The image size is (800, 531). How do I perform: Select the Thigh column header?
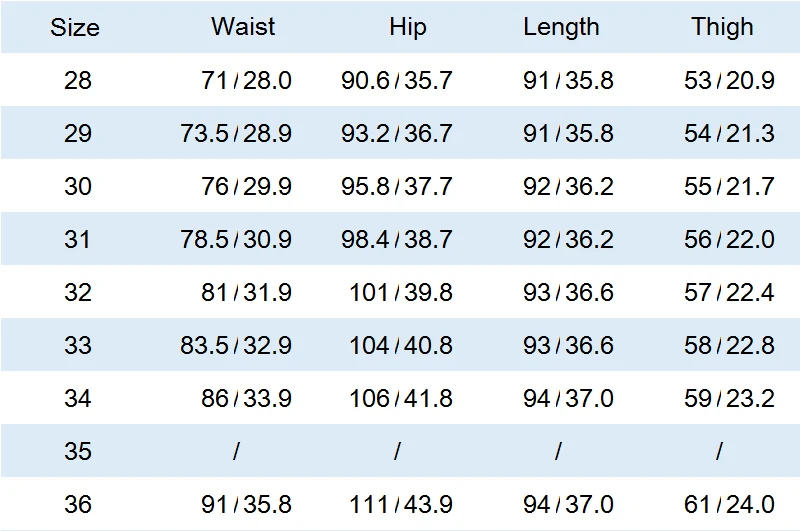coord(722,27)
